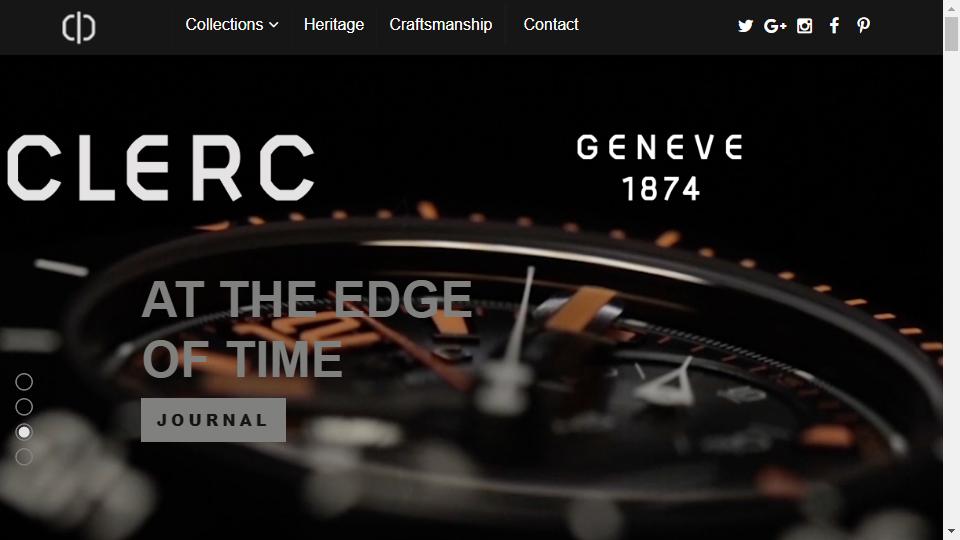Open the Google Plus social link
The width and height of the screenshot is (960, 540).
pos(774,26)
